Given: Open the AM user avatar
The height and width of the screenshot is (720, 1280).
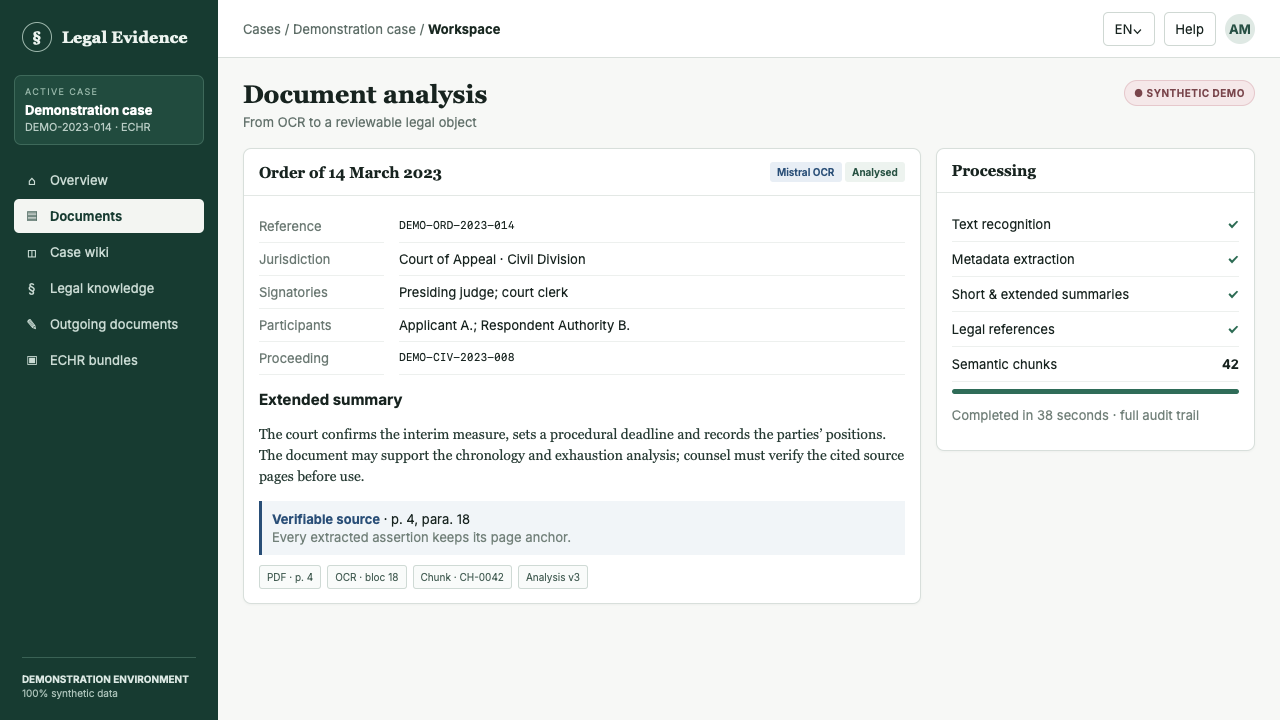Looking at the screenshot, I should coord(1240,29).
